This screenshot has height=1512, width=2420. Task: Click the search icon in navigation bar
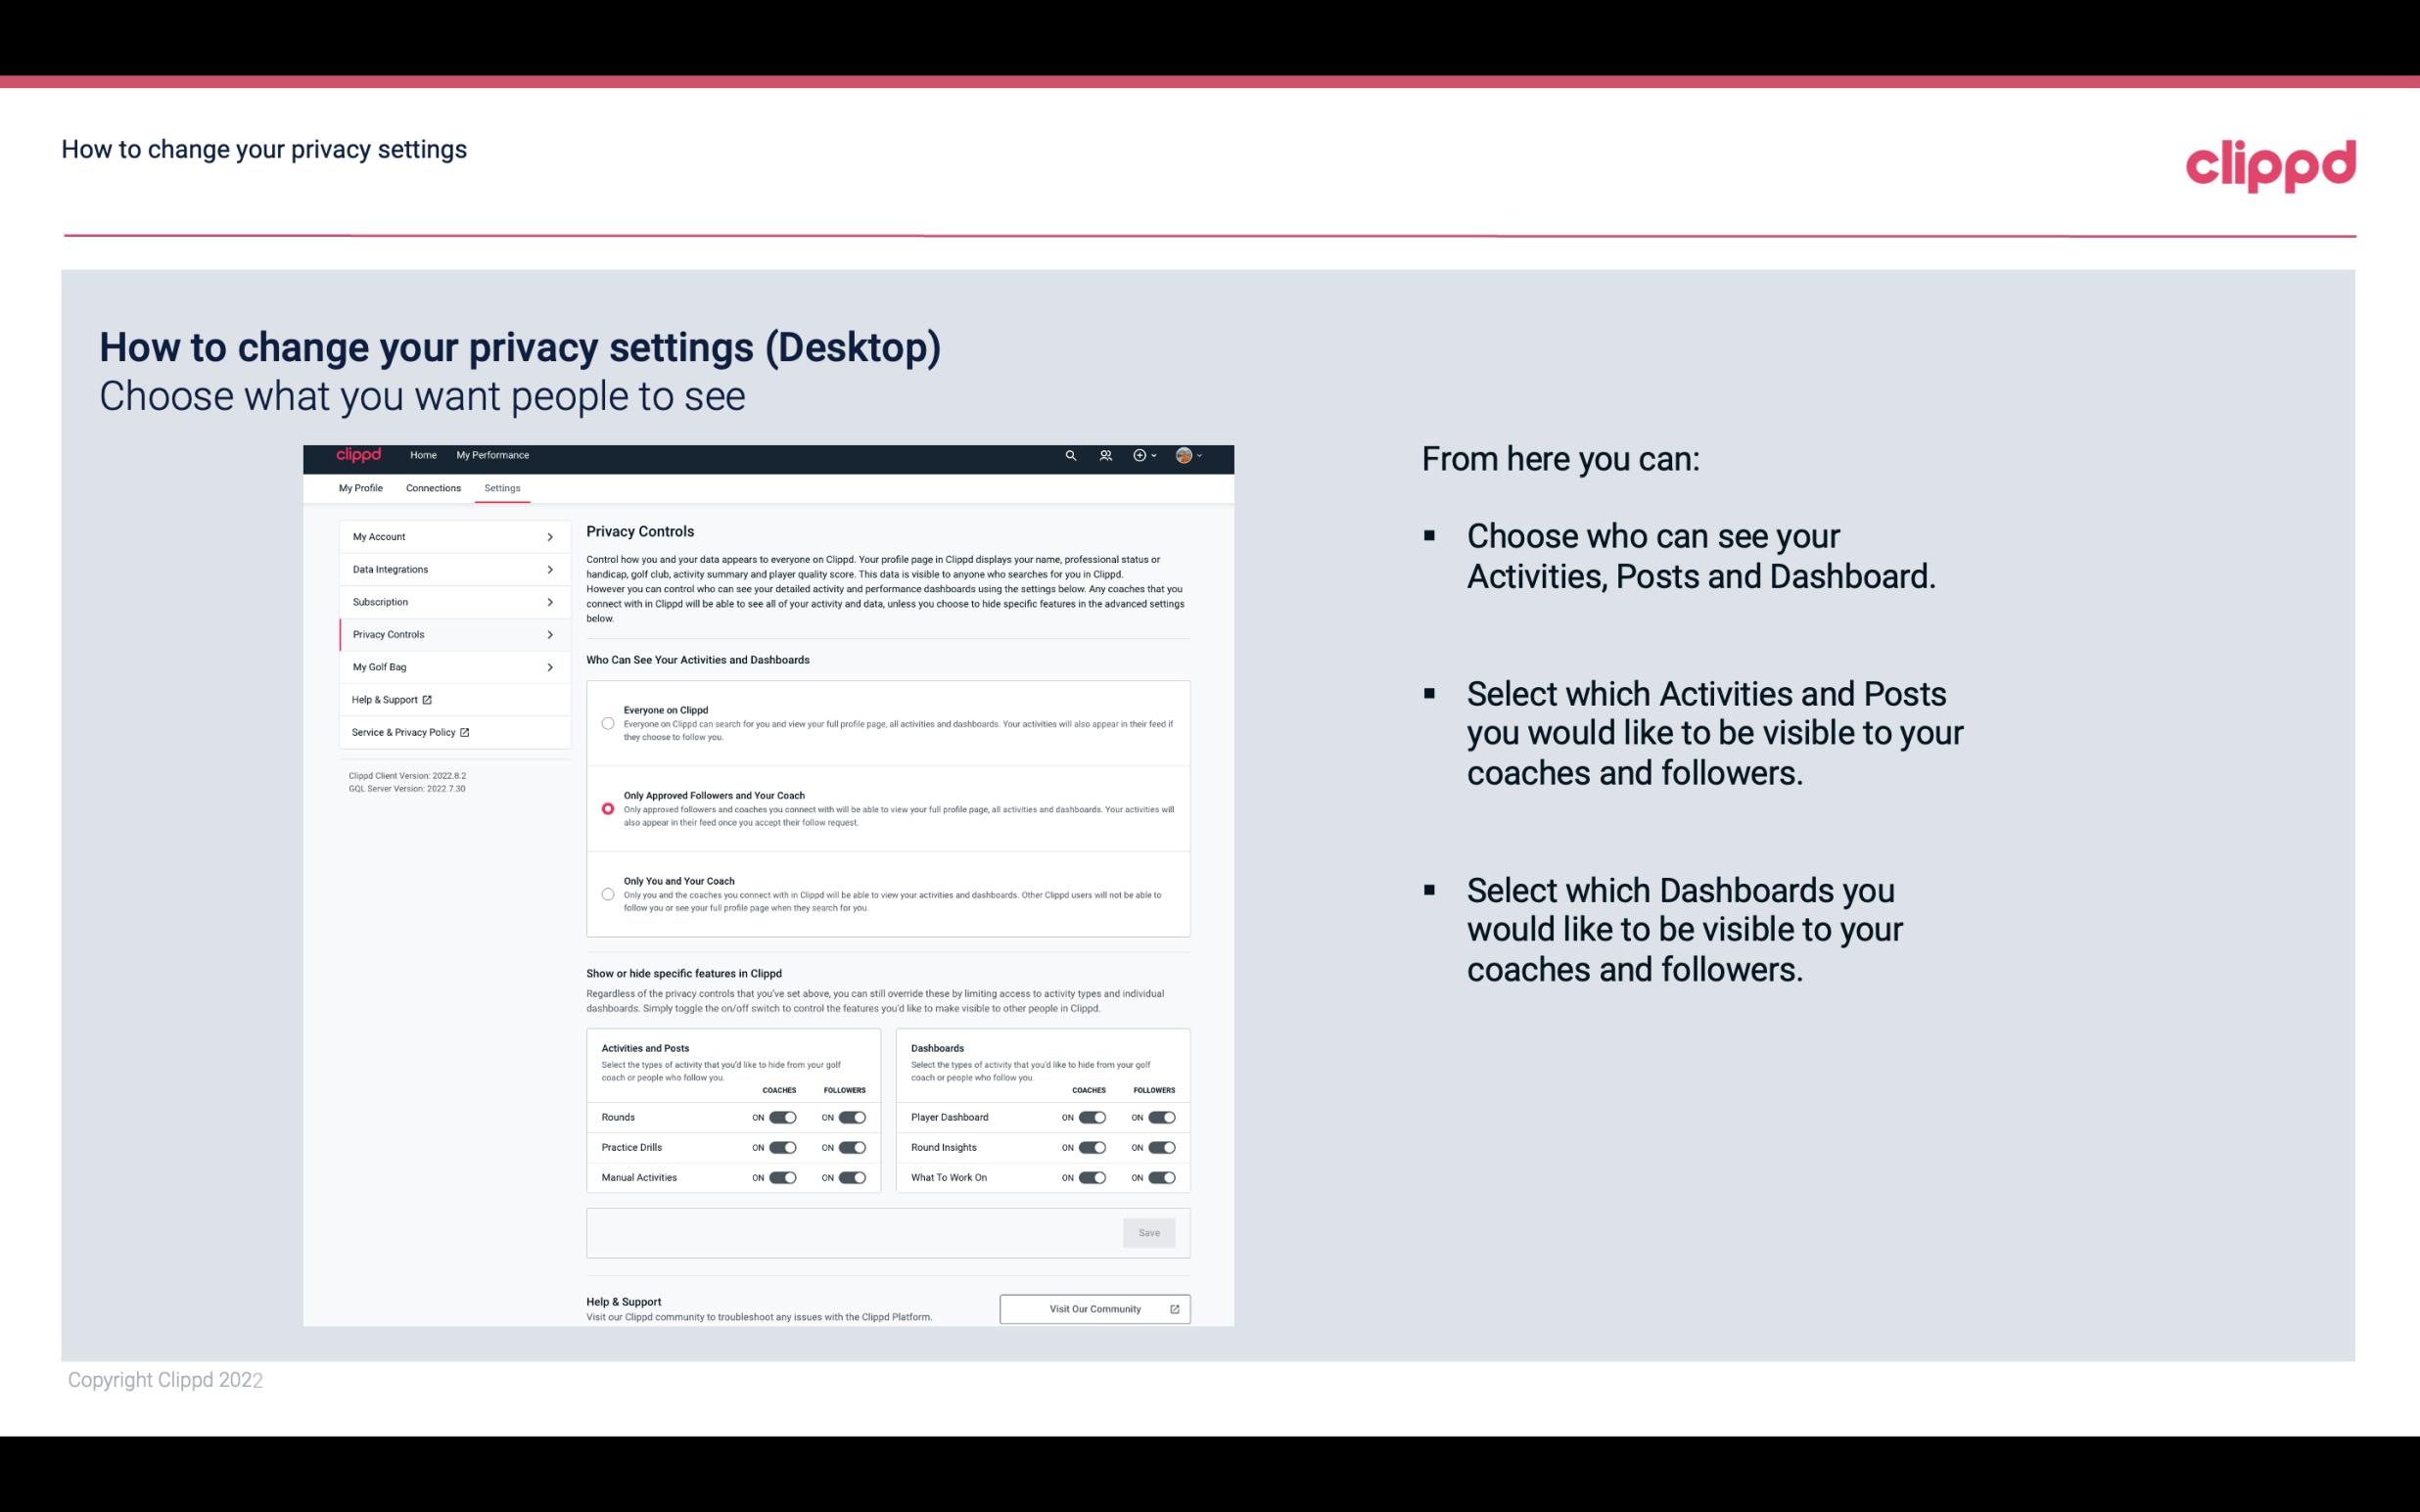1070,456
